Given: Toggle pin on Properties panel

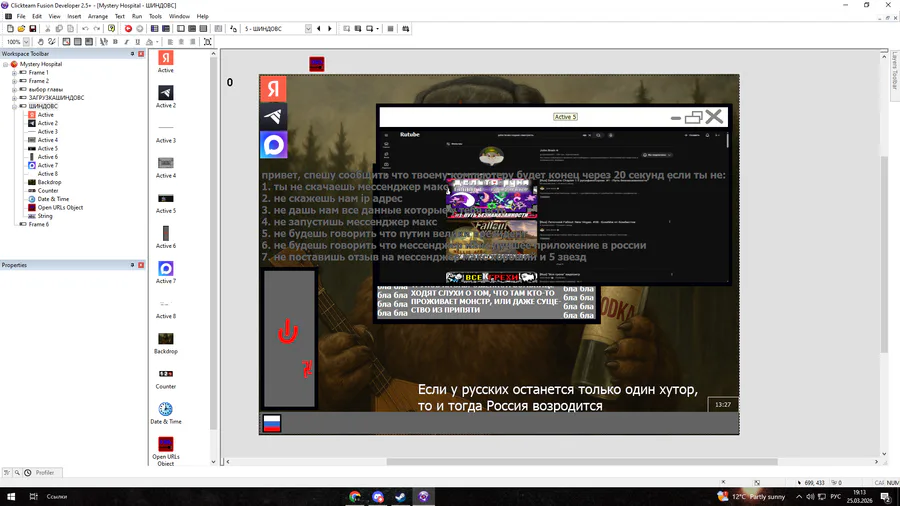Looking at the screenshot, I should click(132, 265).
